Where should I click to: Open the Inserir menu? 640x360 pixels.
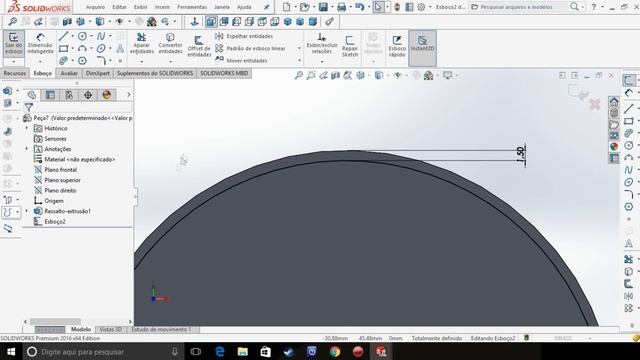click(x=162, y=7)
